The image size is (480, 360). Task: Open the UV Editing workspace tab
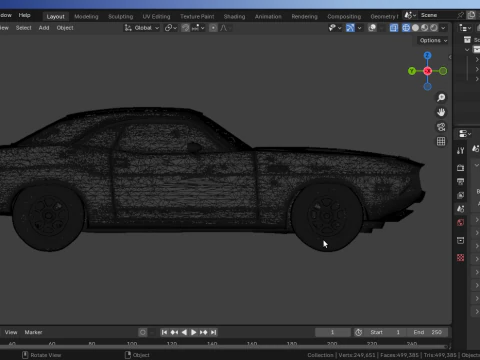coord(156,16)
